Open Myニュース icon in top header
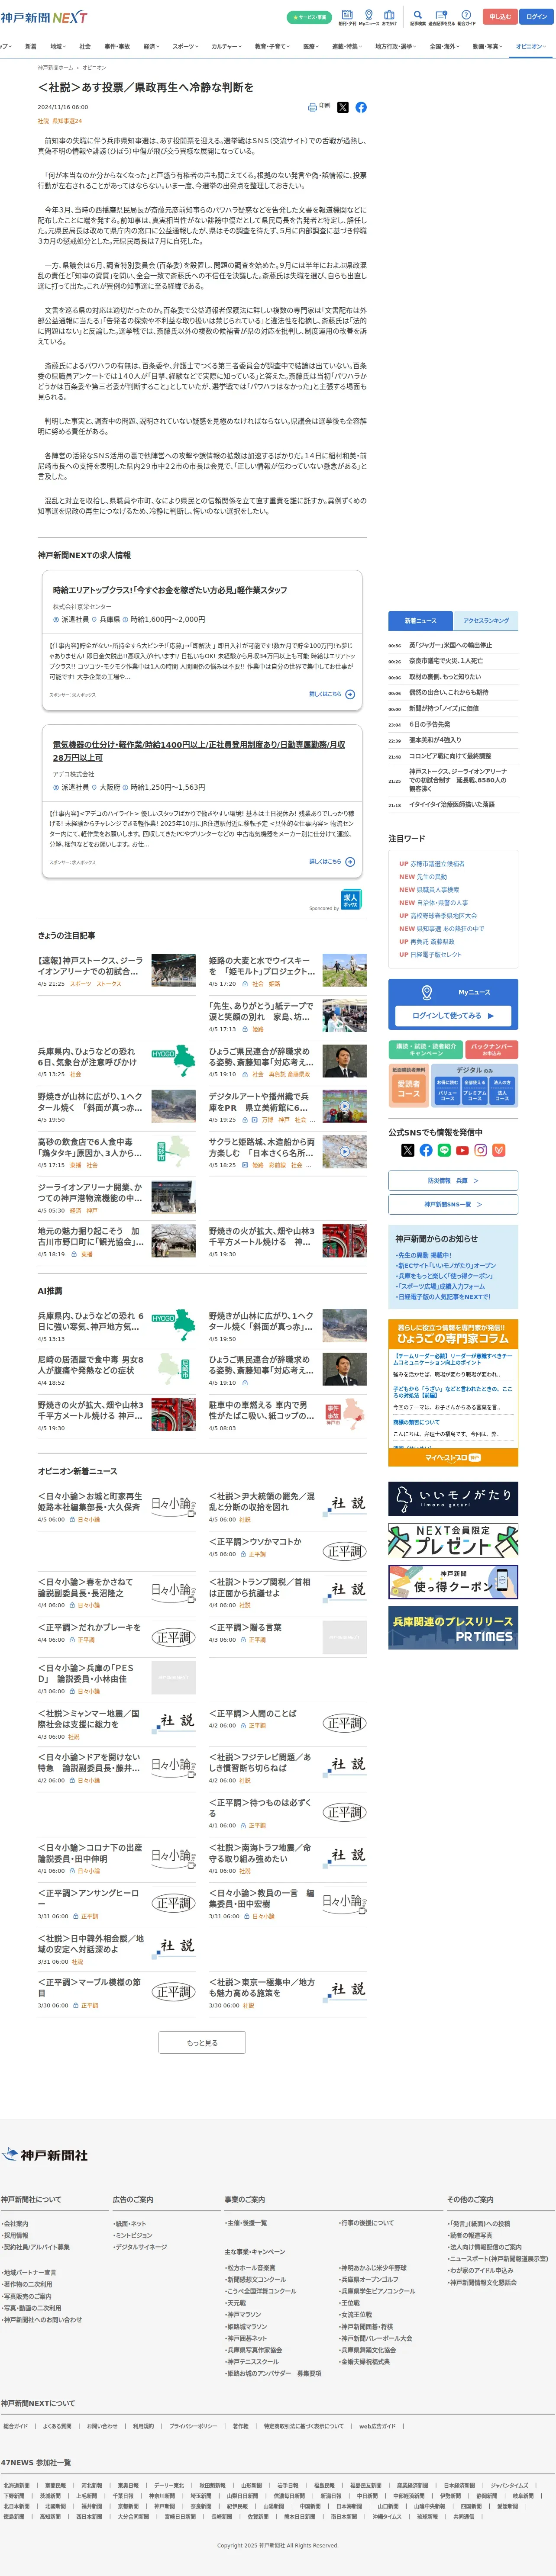Image resolution: width=556 pixels, height=2576 pixels. 368,17
